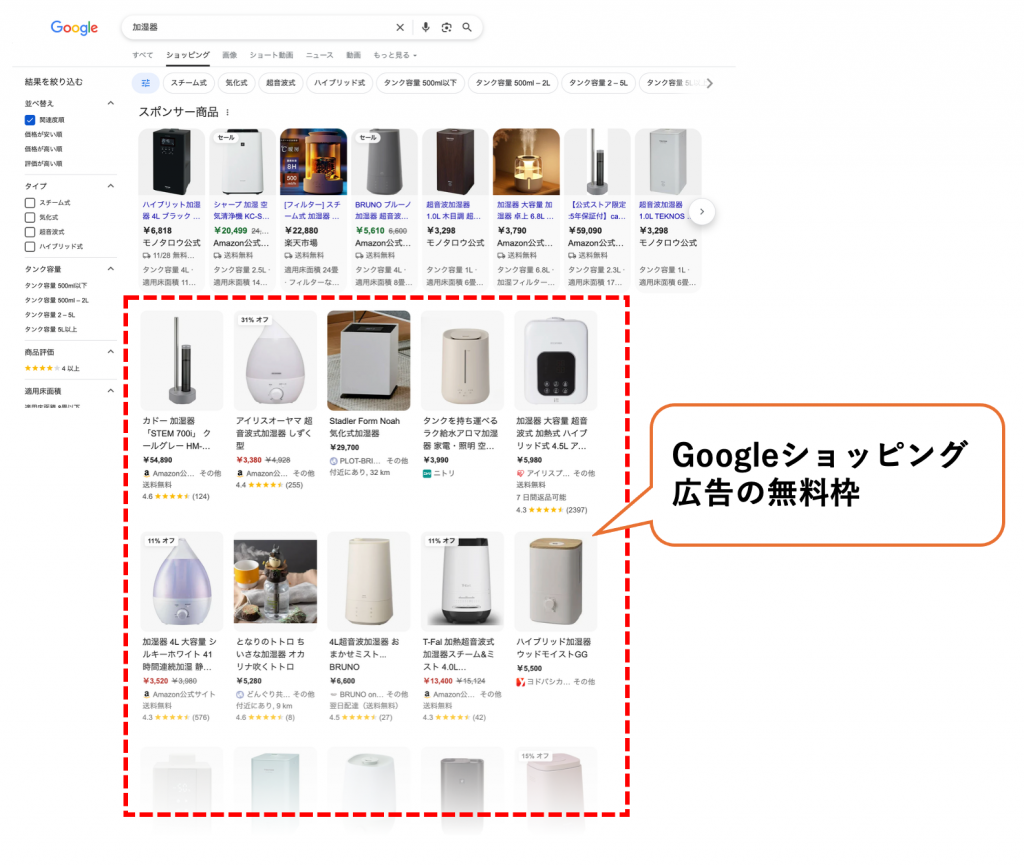Open the blue filter settings icon
The height and width of the screenshot is (866, 1024).
click(x=144, y=82)
